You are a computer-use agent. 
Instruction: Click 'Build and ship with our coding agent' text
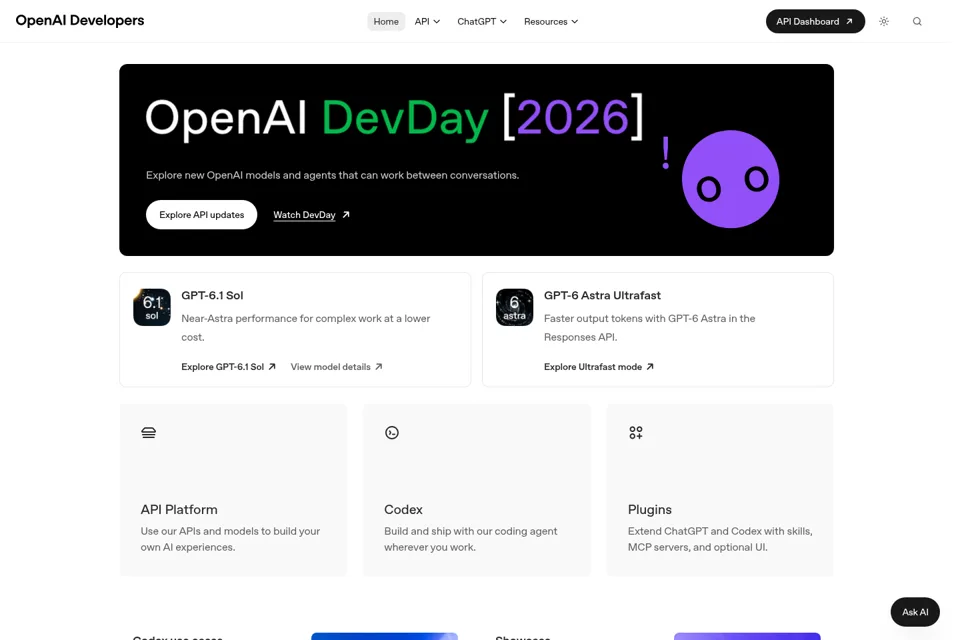click(x=471, y=539)
